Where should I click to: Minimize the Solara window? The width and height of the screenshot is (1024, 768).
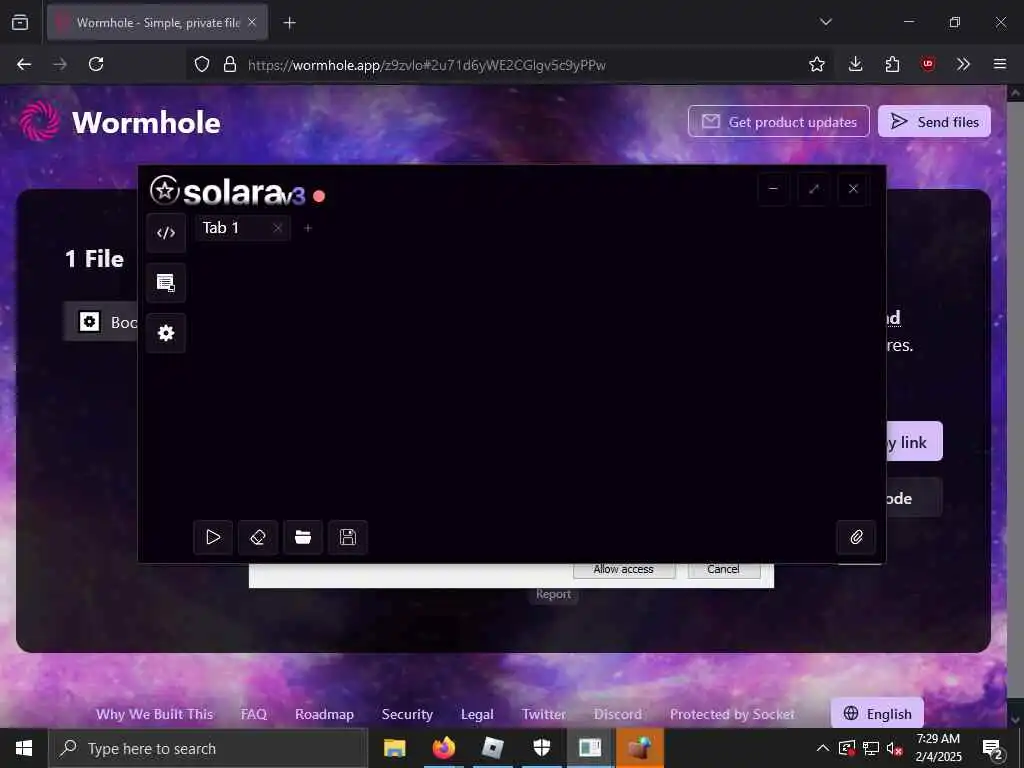(x=773, y=189)
